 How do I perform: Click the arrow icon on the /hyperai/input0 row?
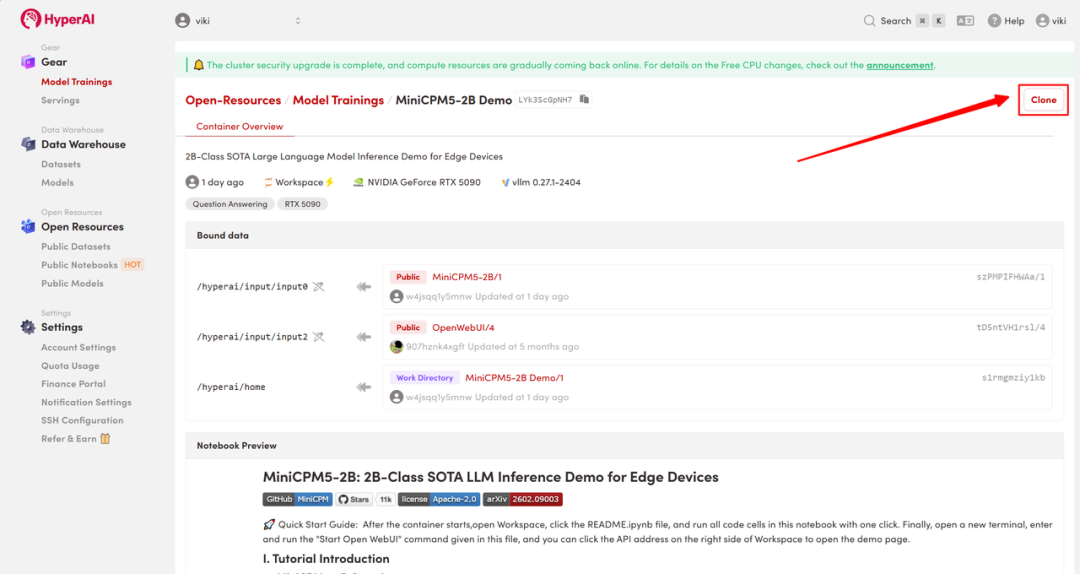[364, 287]
